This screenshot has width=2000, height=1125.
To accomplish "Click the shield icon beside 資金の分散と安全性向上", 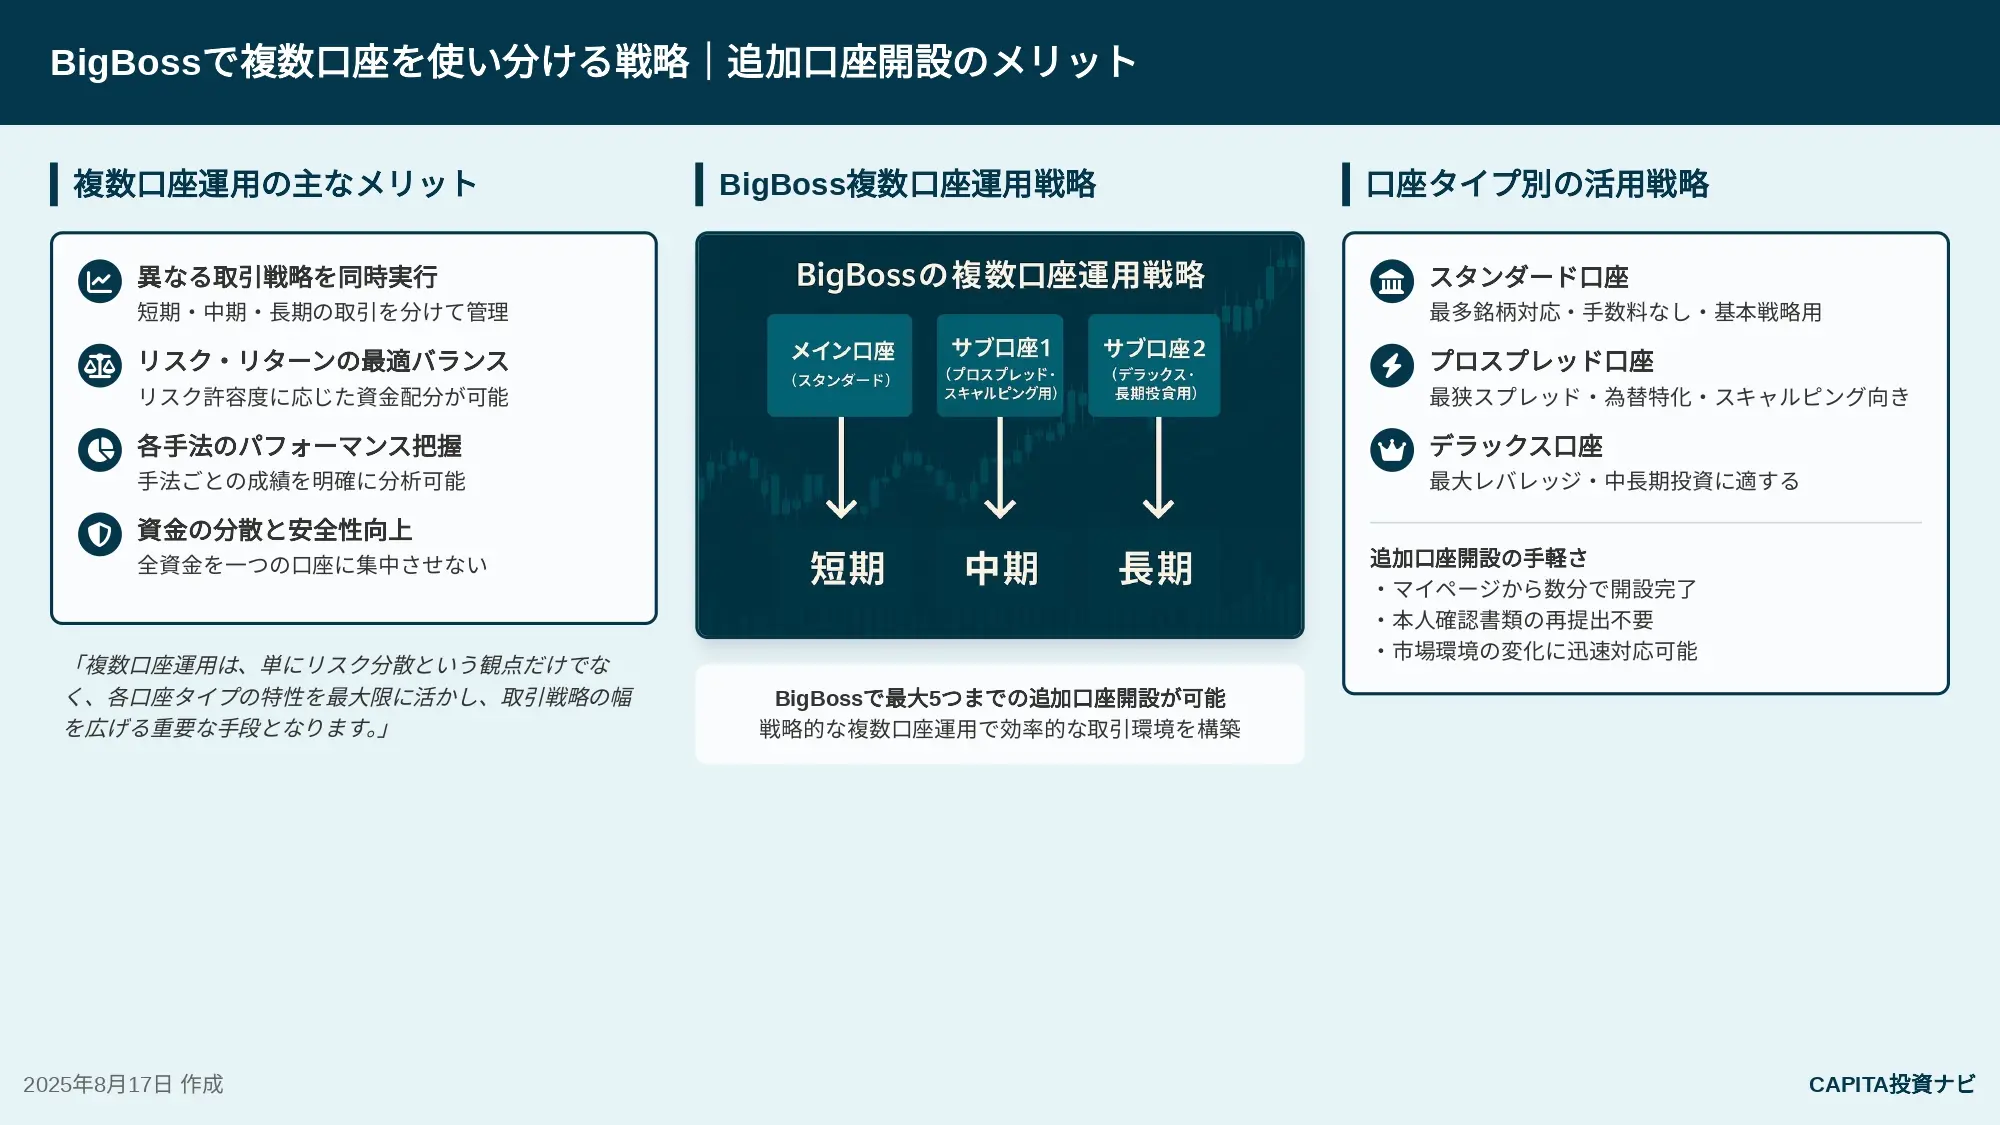I will pos(100,535).
